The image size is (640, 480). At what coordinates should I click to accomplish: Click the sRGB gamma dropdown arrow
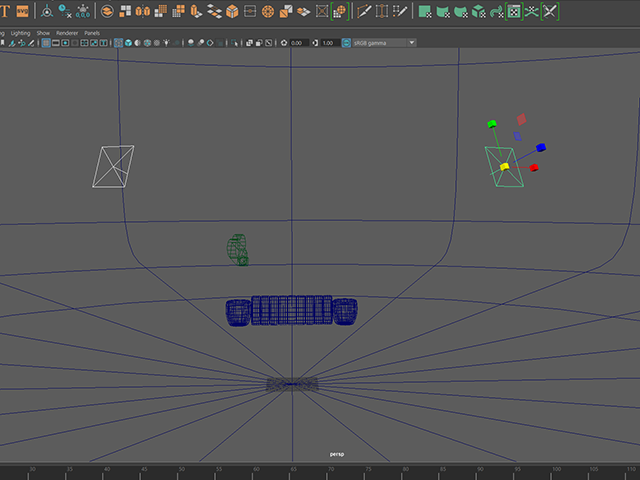coord(412,43)
